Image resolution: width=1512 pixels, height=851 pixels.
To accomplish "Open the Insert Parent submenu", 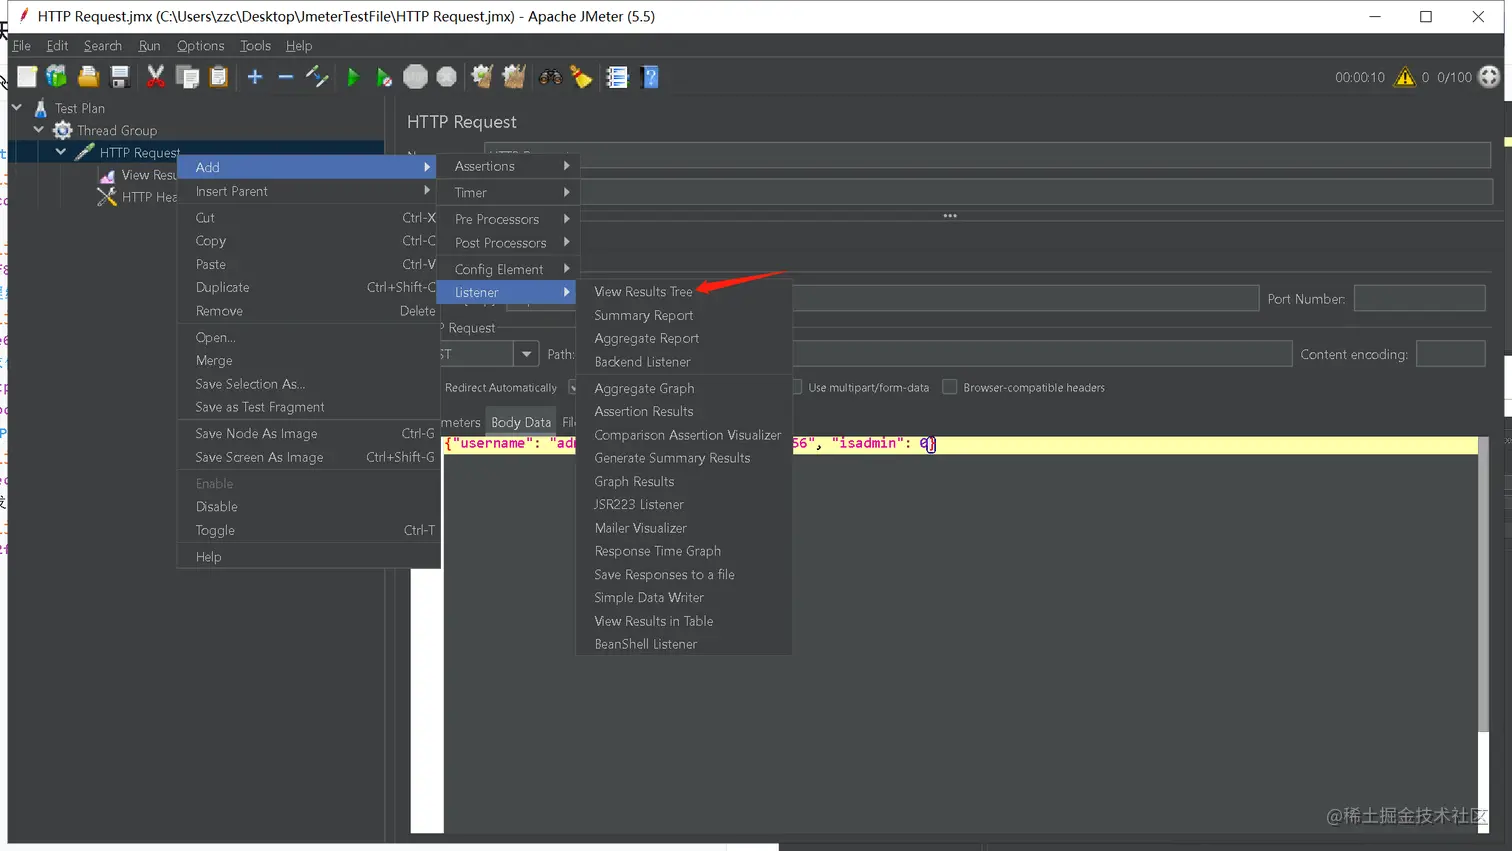I will (308, 191).
